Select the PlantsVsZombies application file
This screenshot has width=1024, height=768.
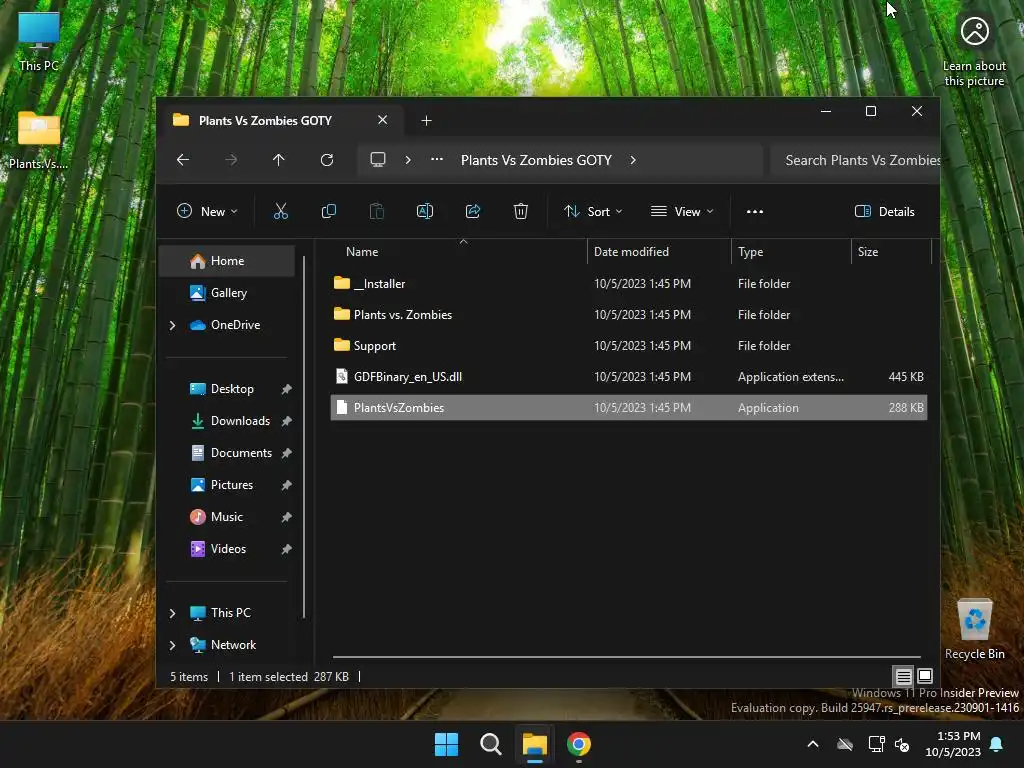pos(629,408)
